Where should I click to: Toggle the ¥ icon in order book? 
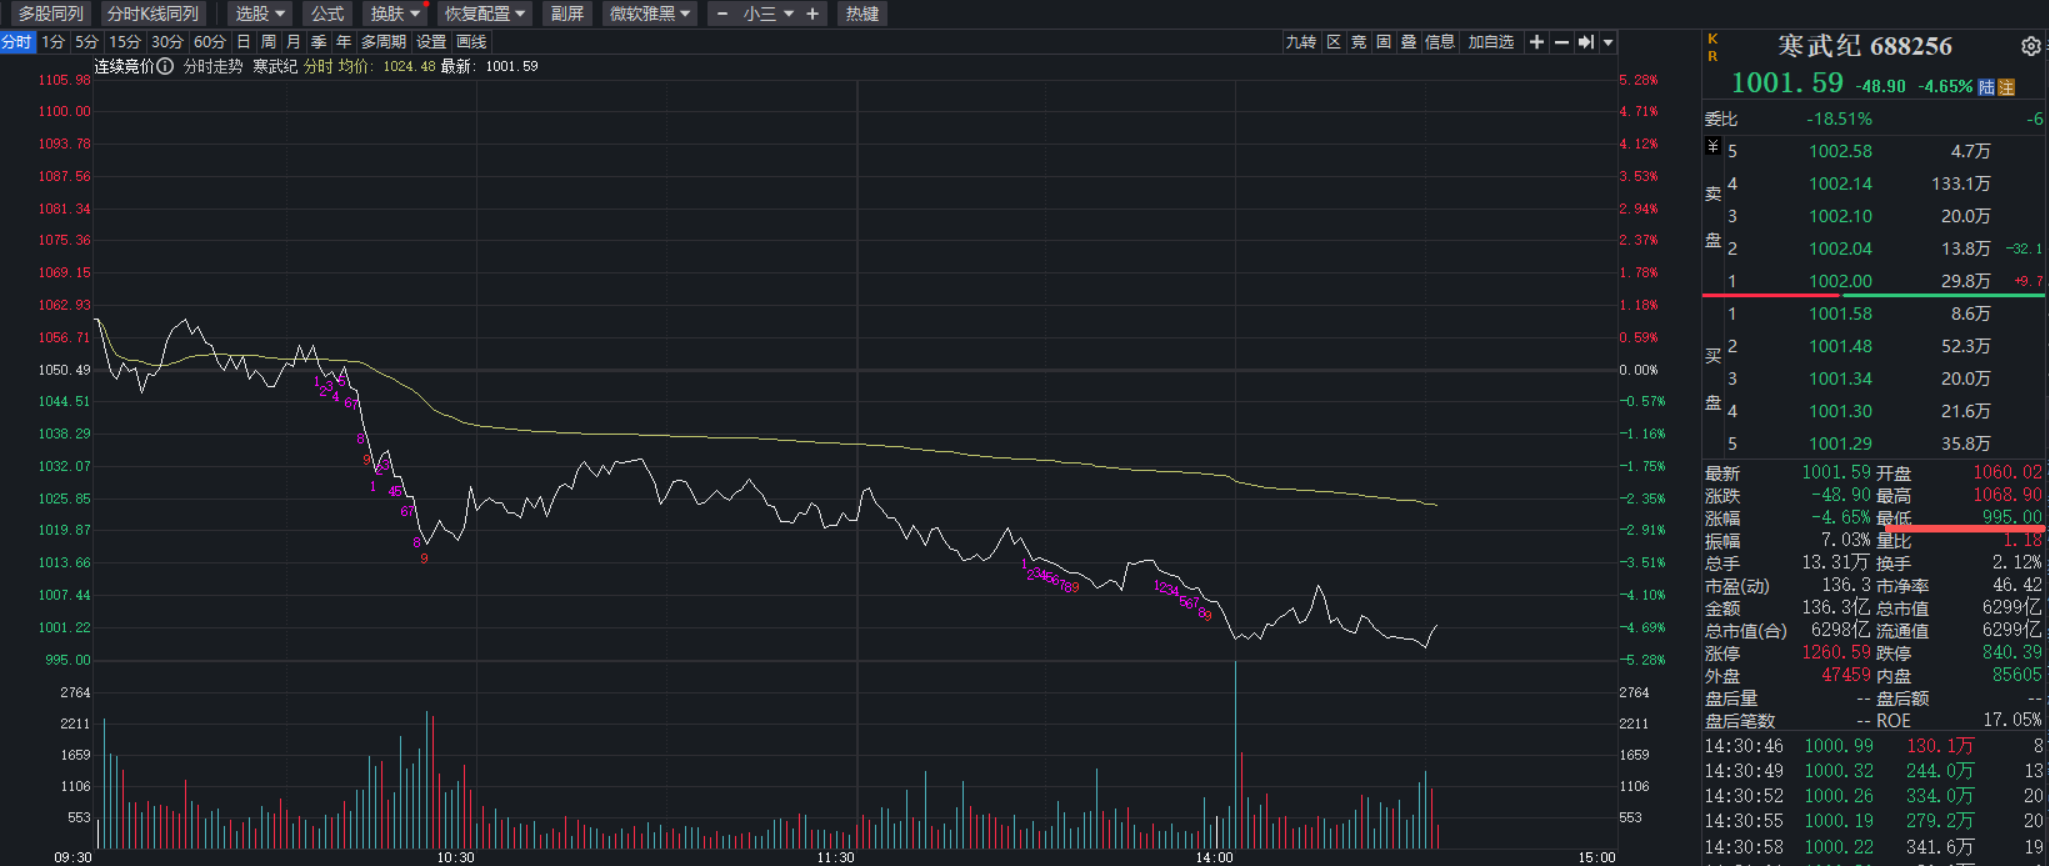tap(1712, 147)
